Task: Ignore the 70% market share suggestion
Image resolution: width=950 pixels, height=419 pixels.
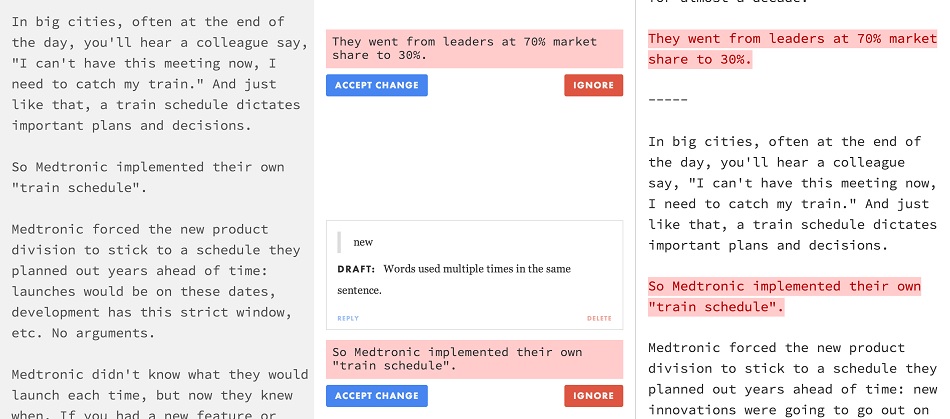Action: pos(593,86)
